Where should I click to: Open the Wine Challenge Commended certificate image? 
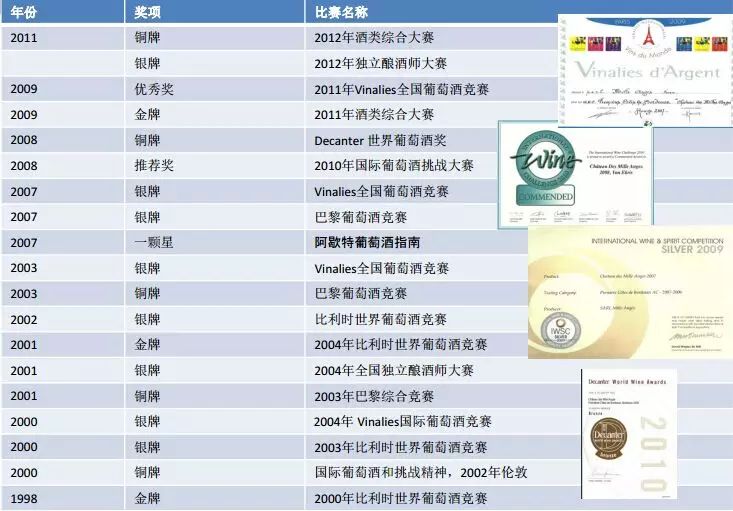[575, 175]
